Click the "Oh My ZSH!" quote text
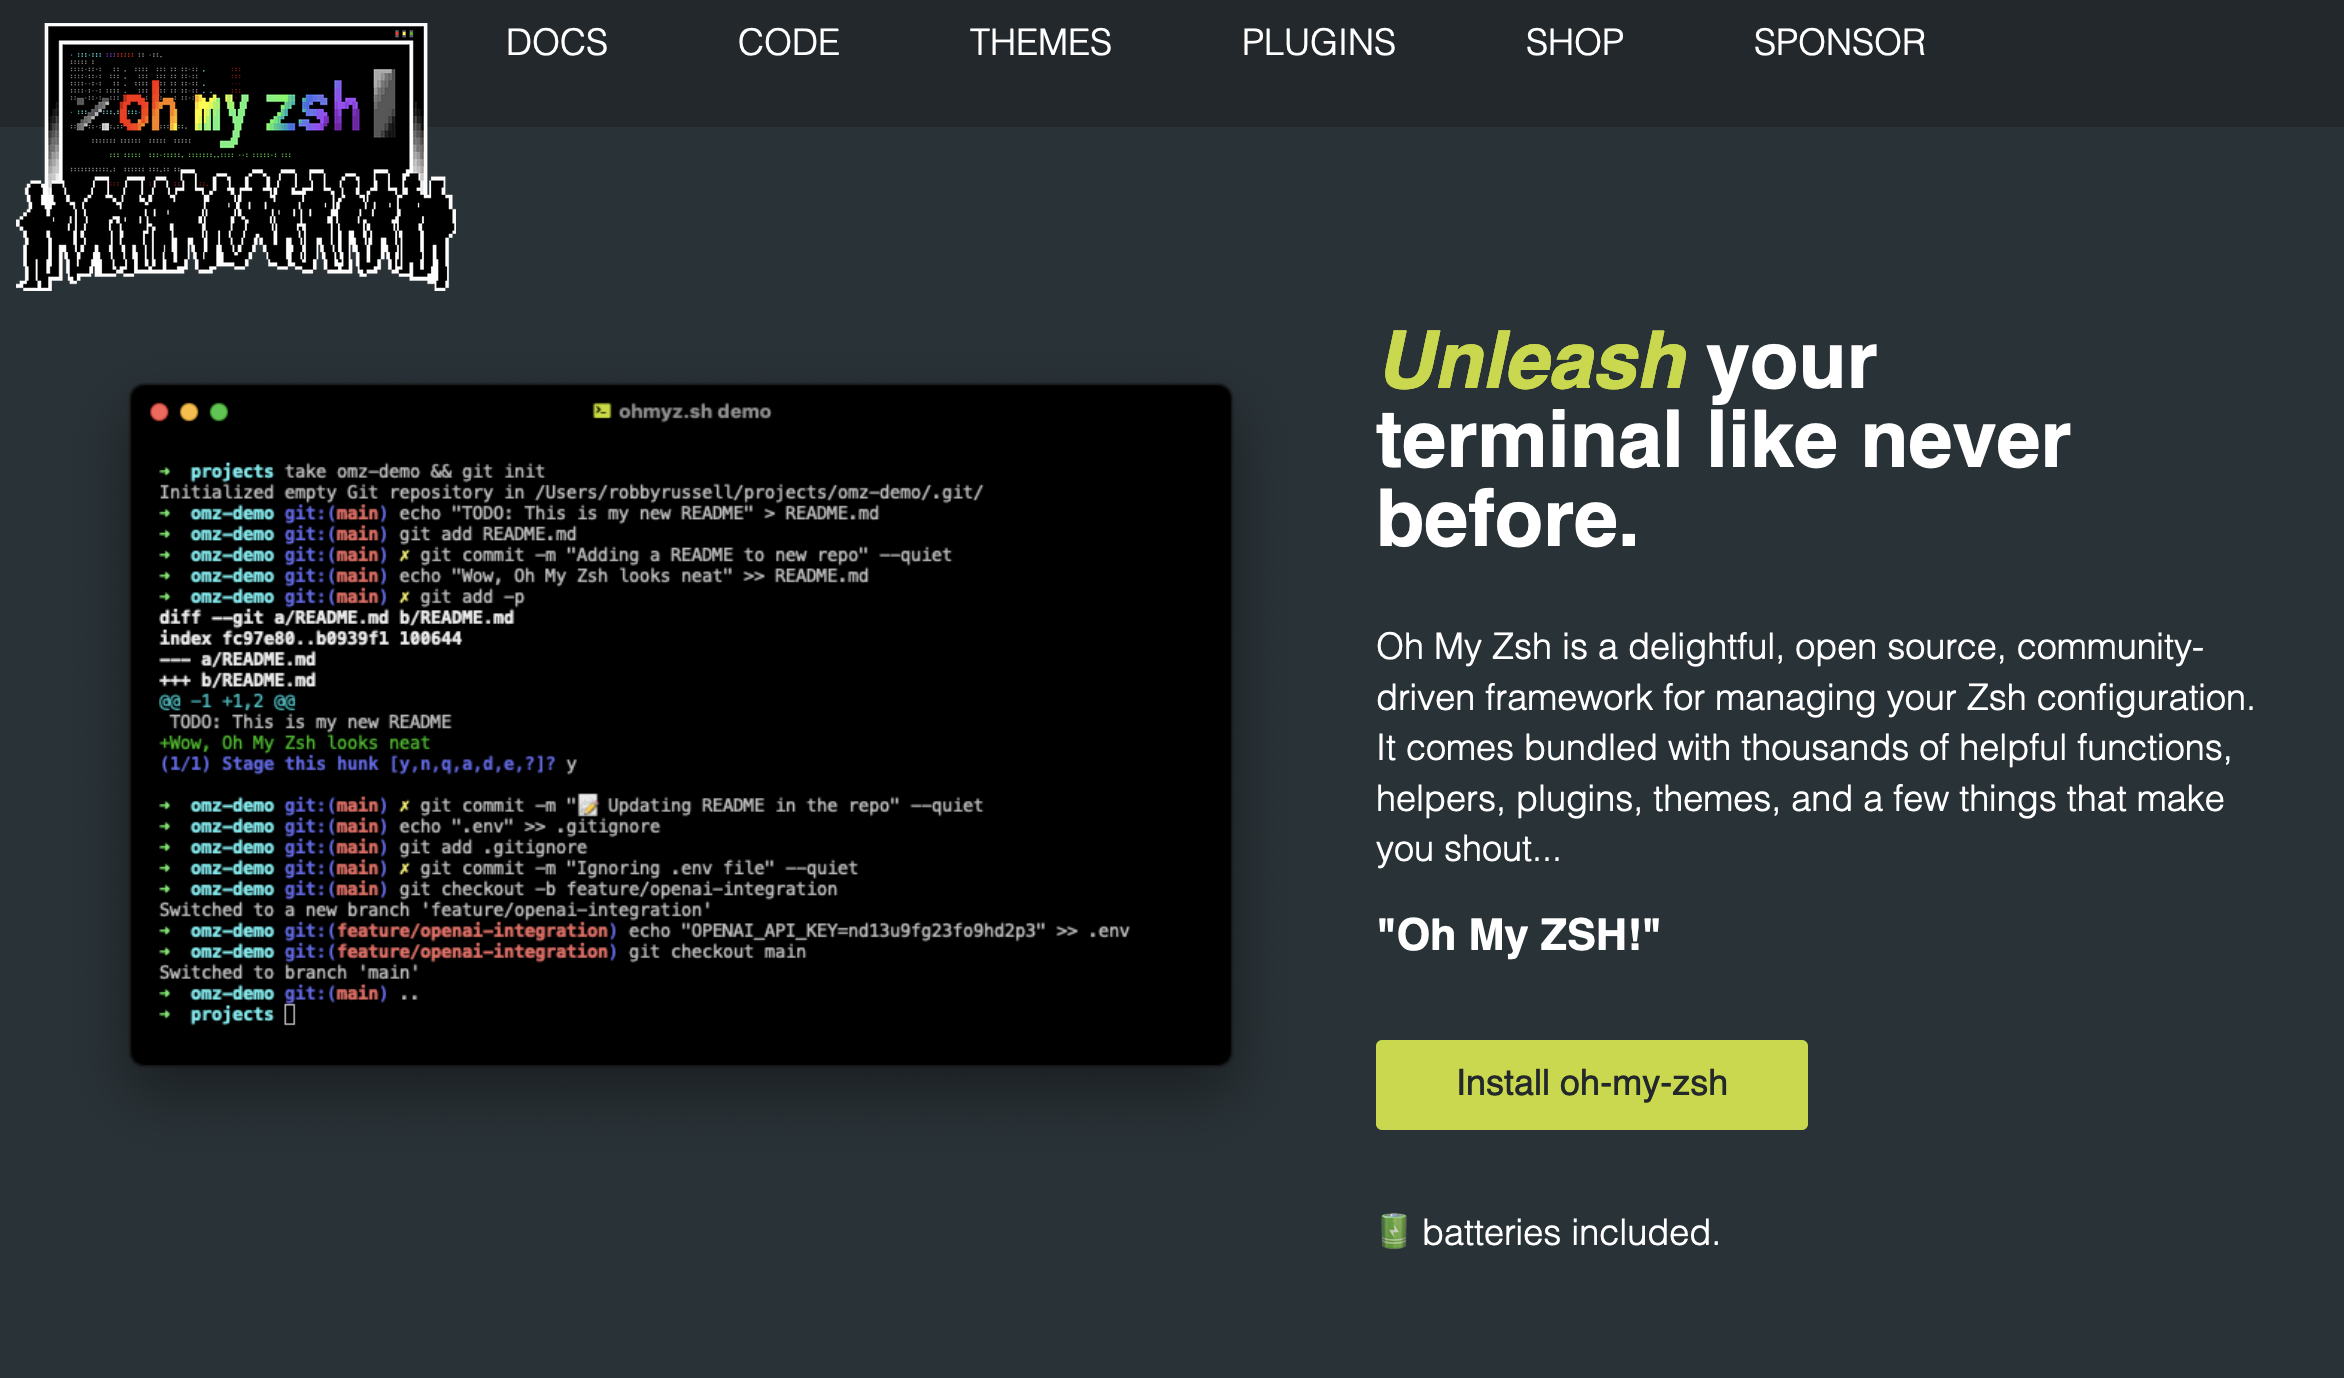2344x1378 pixels. coord(1518,935)
